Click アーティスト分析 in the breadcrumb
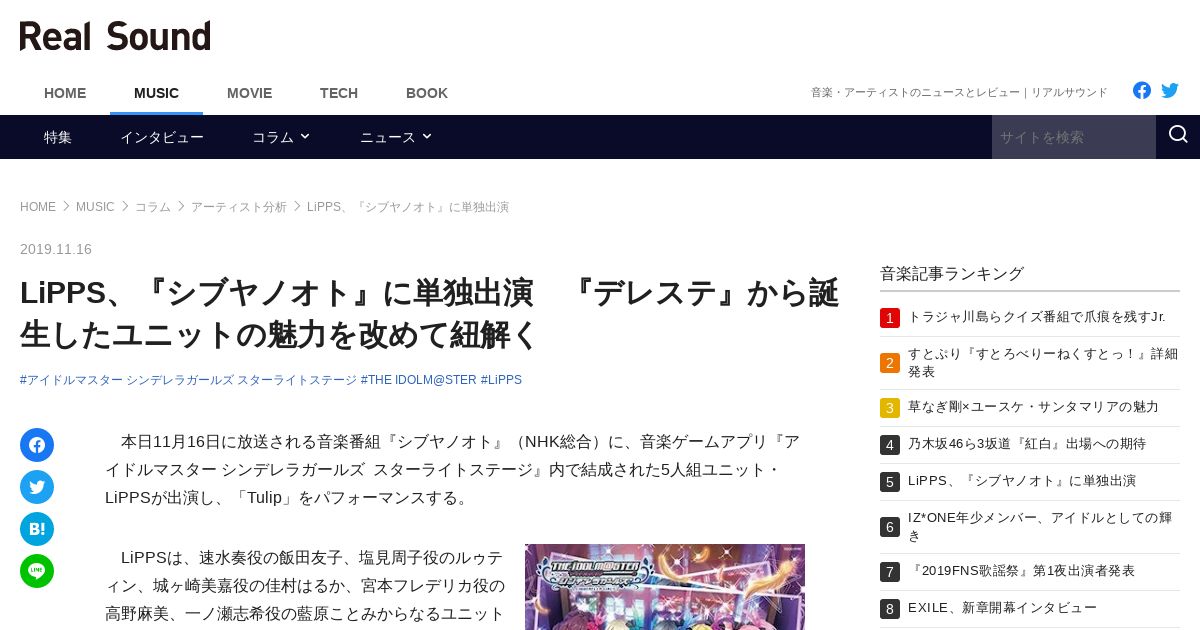The height and width of the screenshot is (630, 1200). [x=239, y=207]
